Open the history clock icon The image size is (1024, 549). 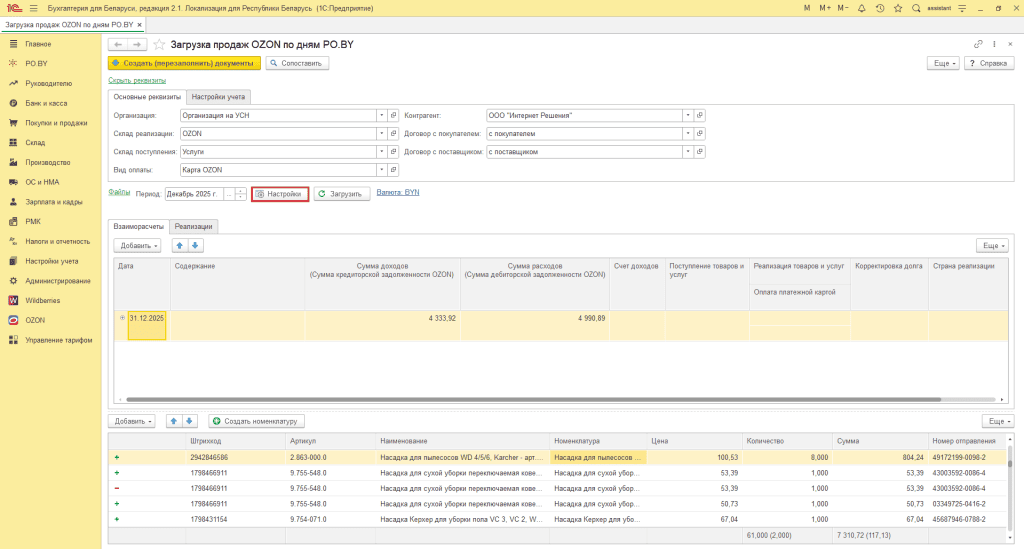(x=880, y=8)
